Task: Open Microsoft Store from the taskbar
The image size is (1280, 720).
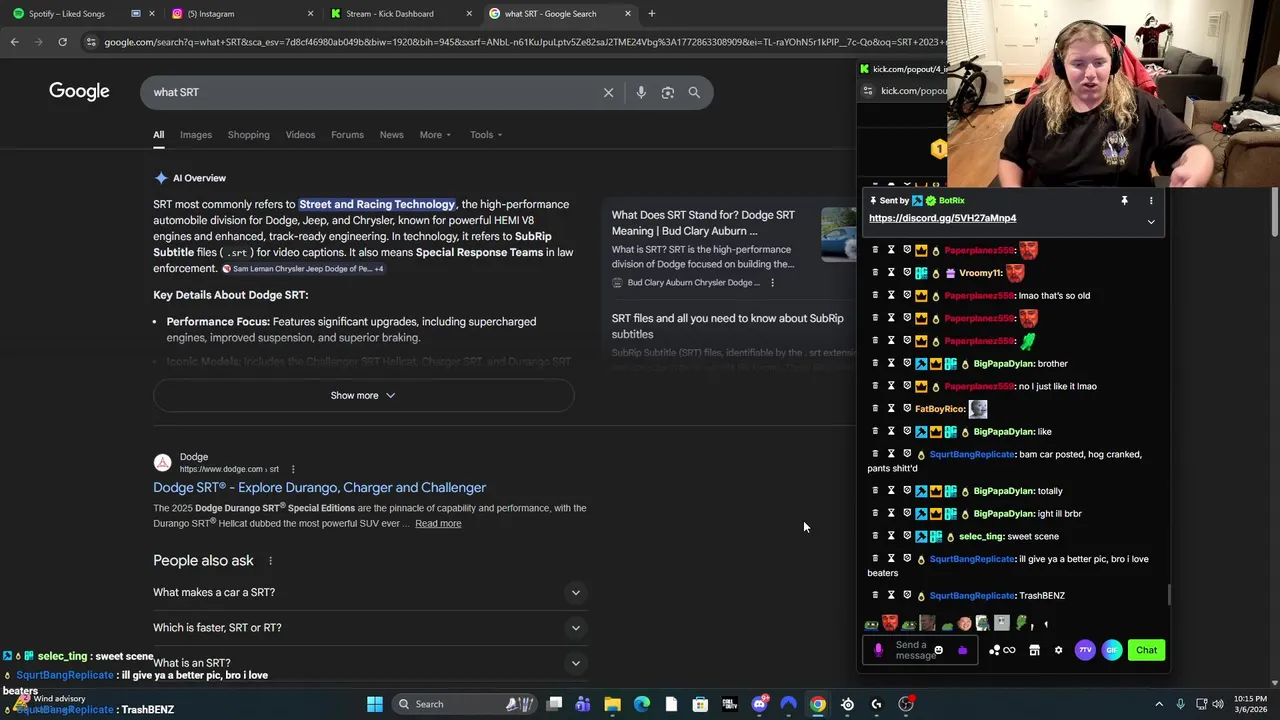Action: (700, 704)
